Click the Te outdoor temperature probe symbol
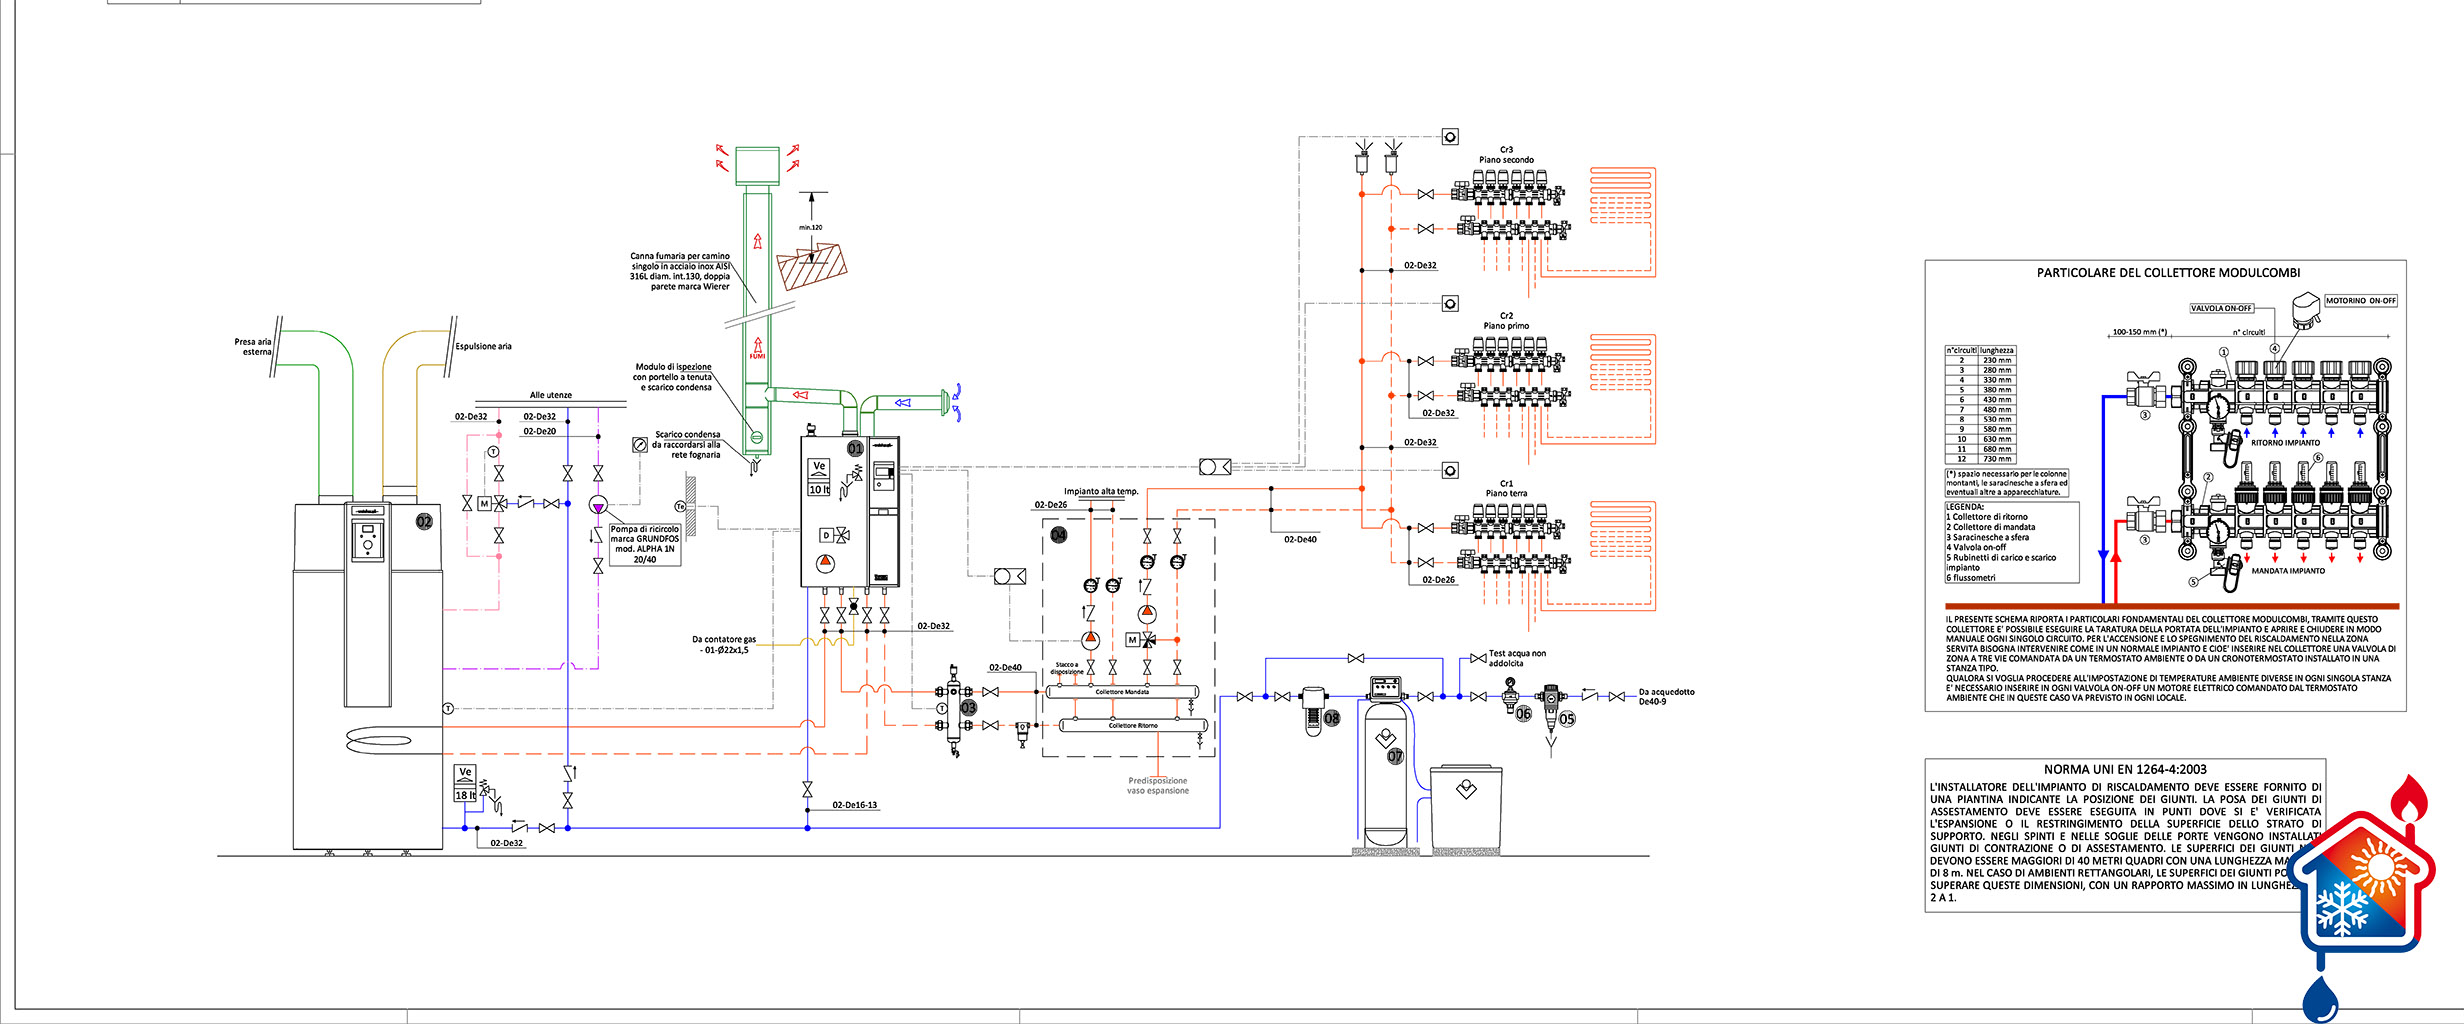Screen dimensions: 2464x1024 [681, 507]
